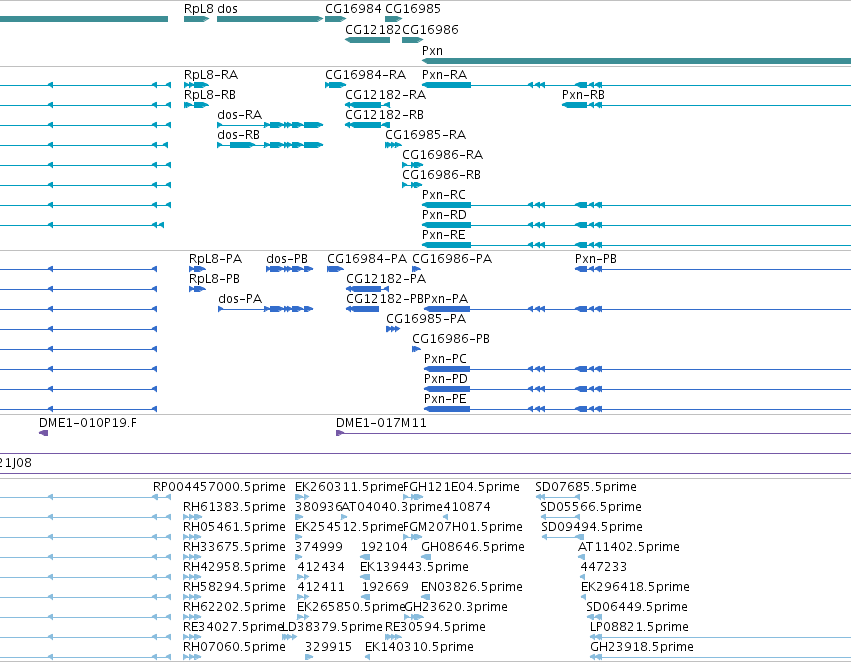Screen dimensions: 851x662
Task: Click EST AT11402.5prime label
Action: [629, 547]
